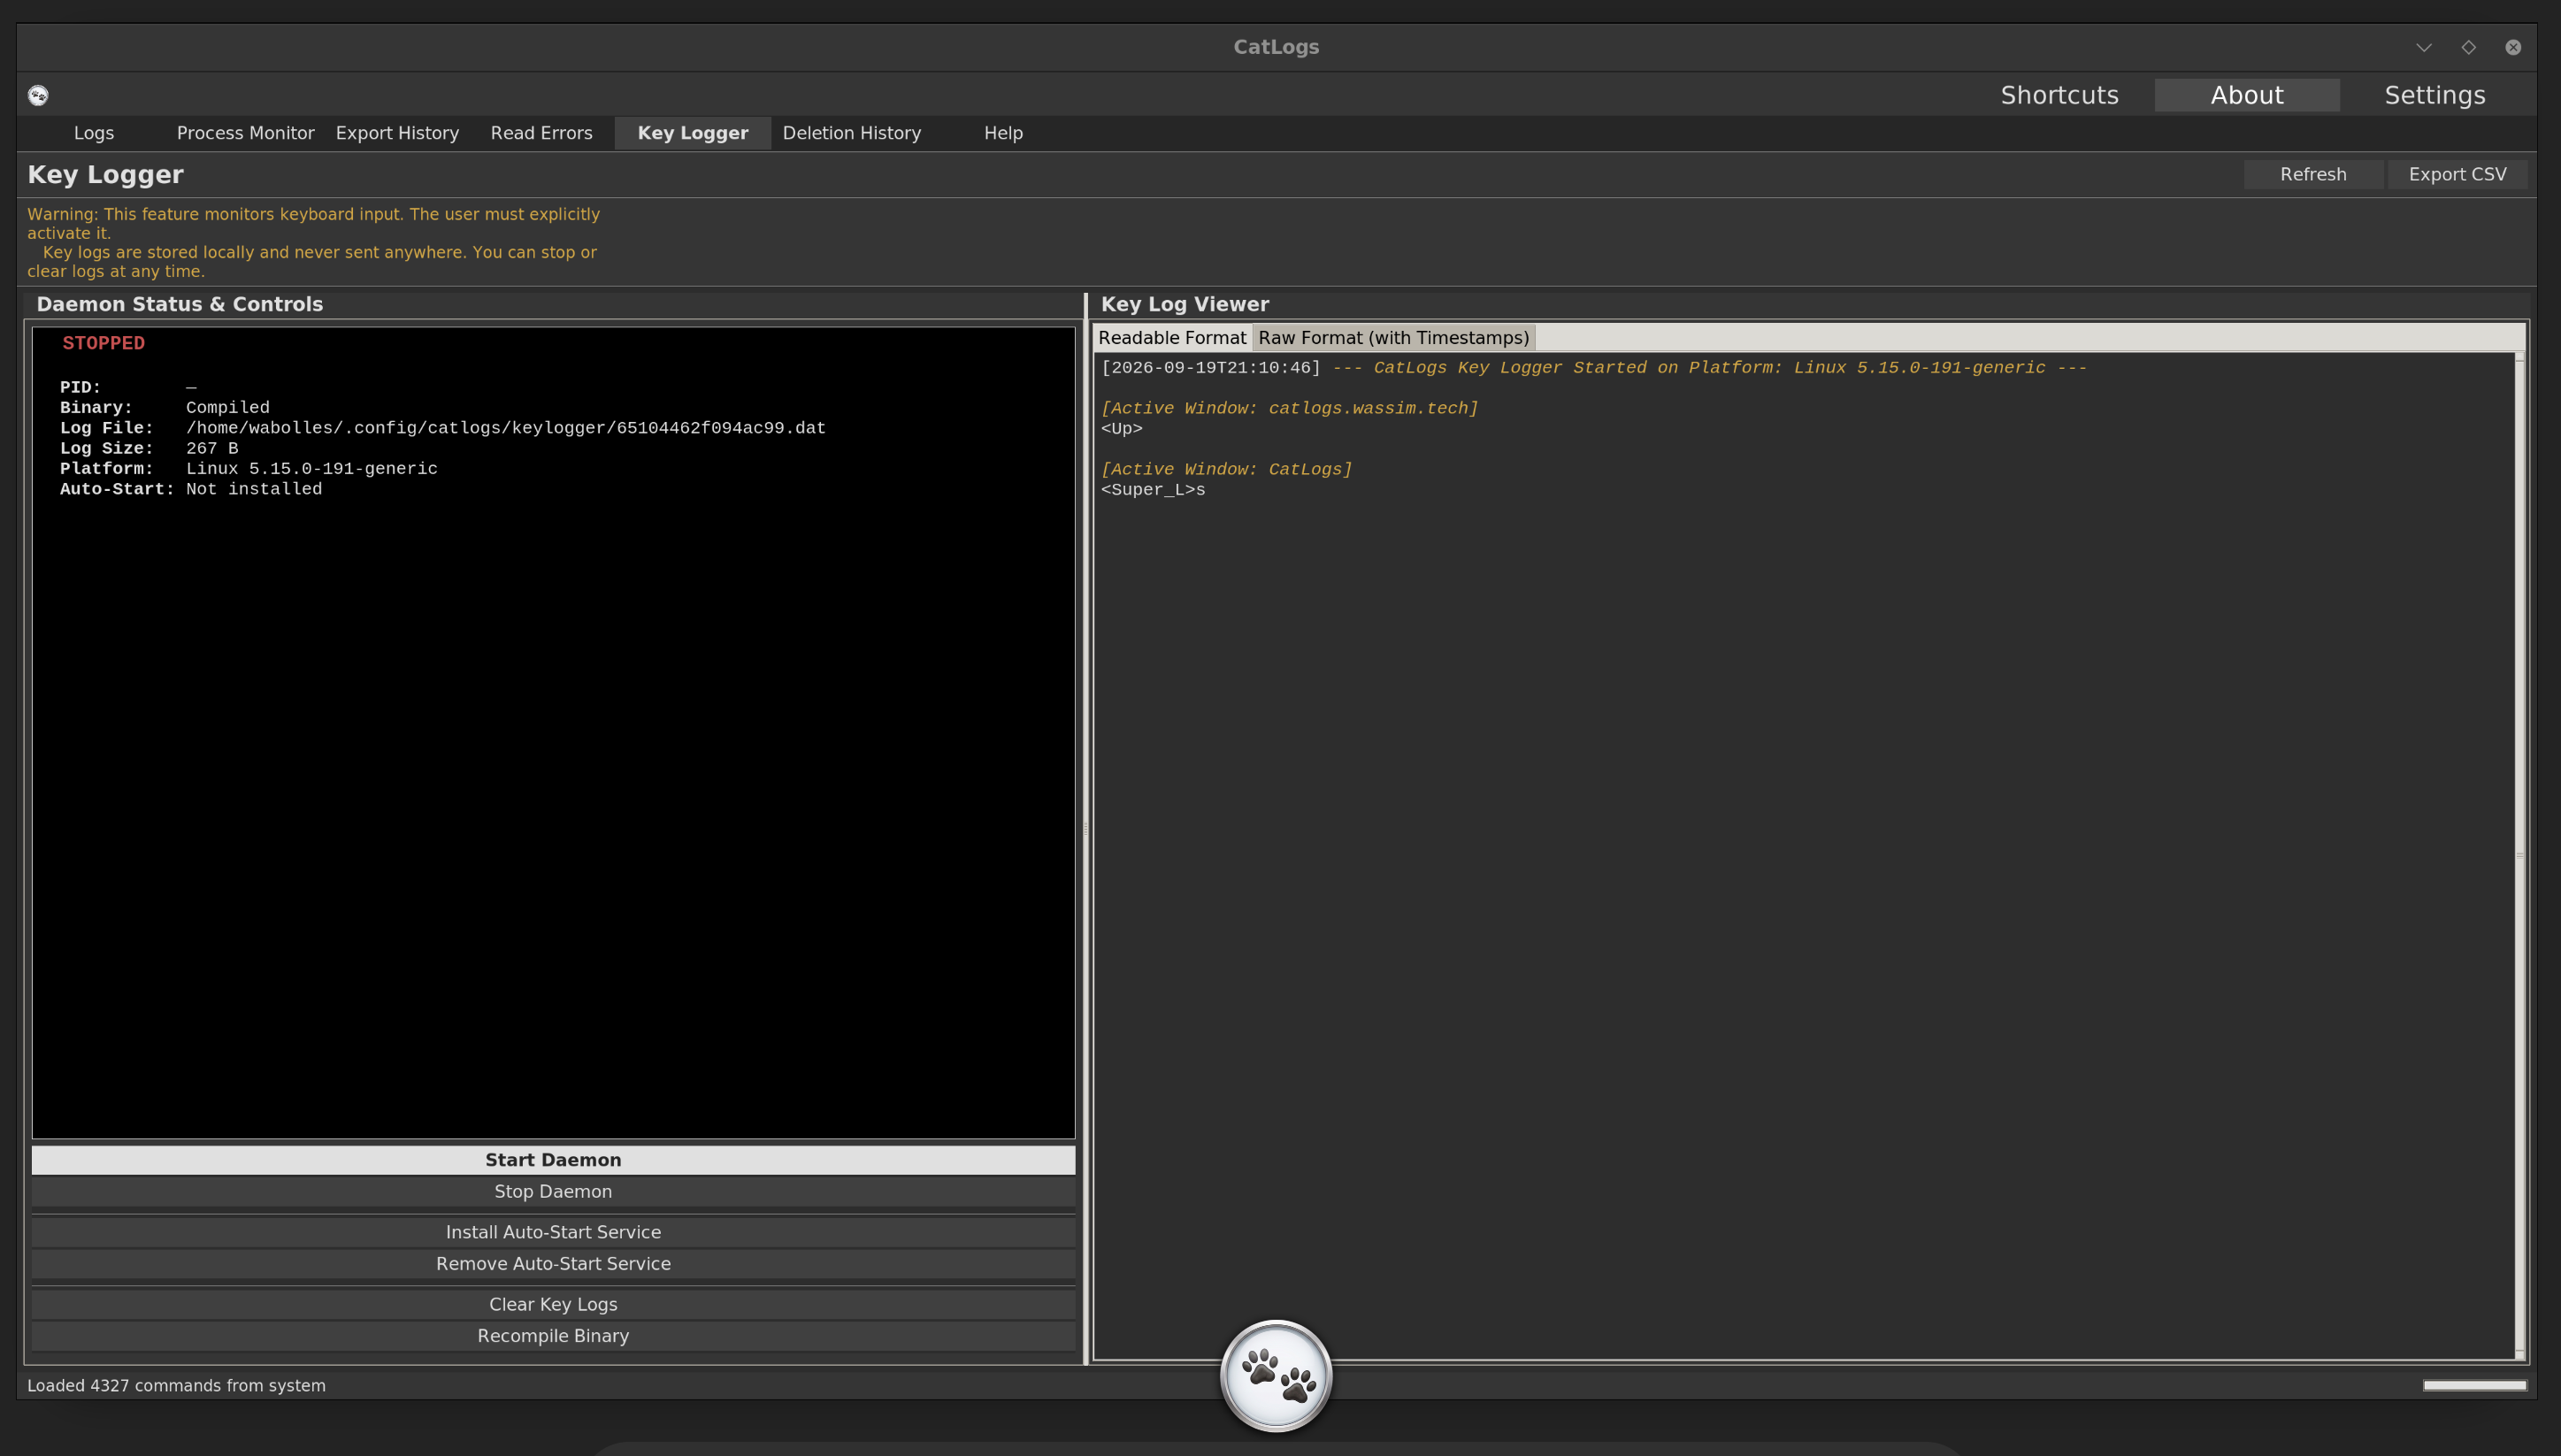Click the Key Log Viewer vertical scrollbar
The image size is (2561, 1456).
tap(2519, 855)
